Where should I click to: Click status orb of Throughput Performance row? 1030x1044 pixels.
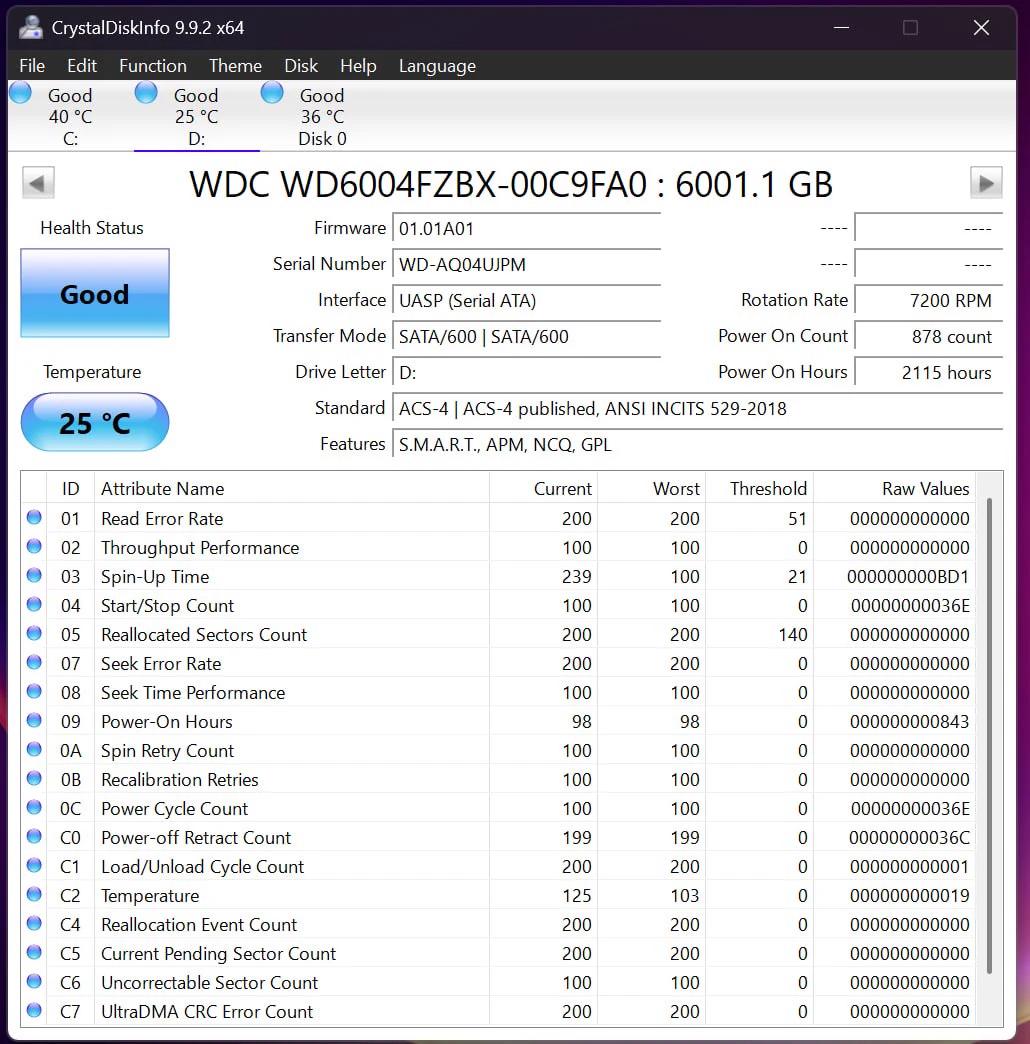pos(34,547)
